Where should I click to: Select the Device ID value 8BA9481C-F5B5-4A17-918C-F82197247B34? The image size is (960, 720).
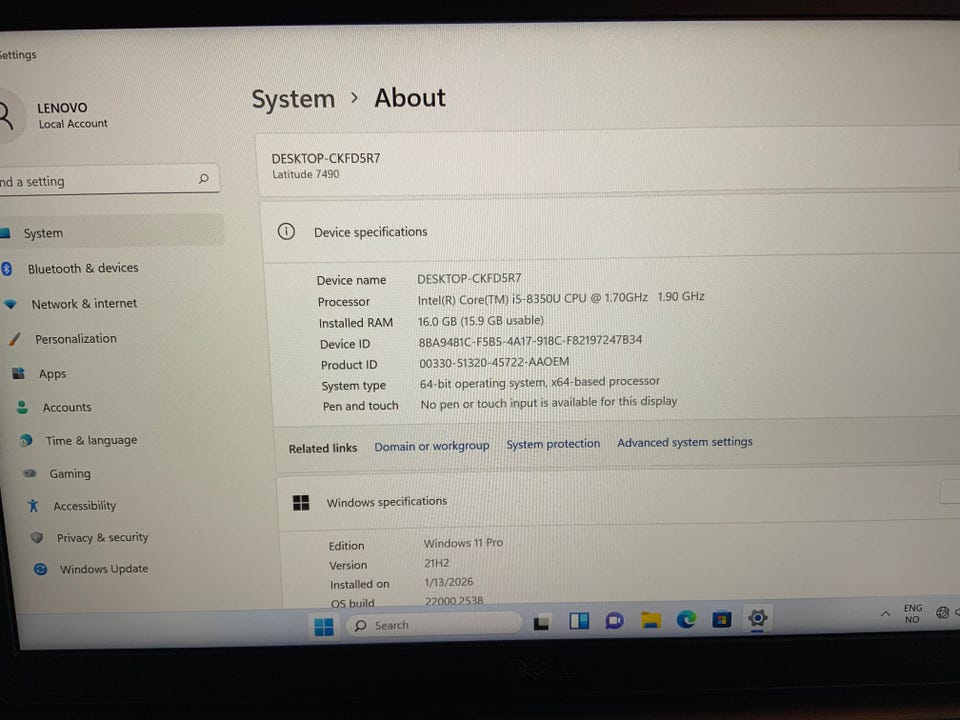[530, 341]
